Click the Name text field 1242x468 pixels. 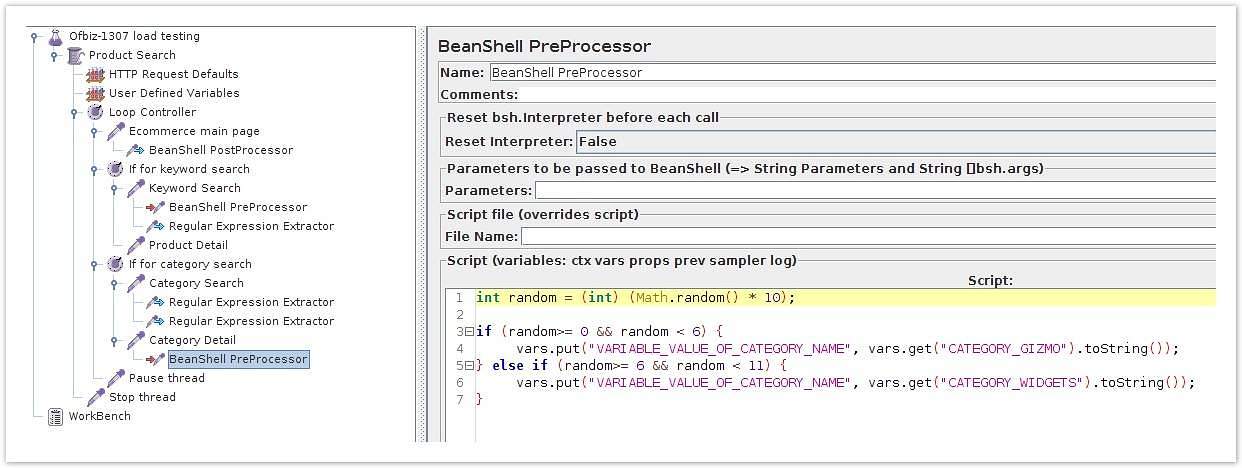coord(852,72)
